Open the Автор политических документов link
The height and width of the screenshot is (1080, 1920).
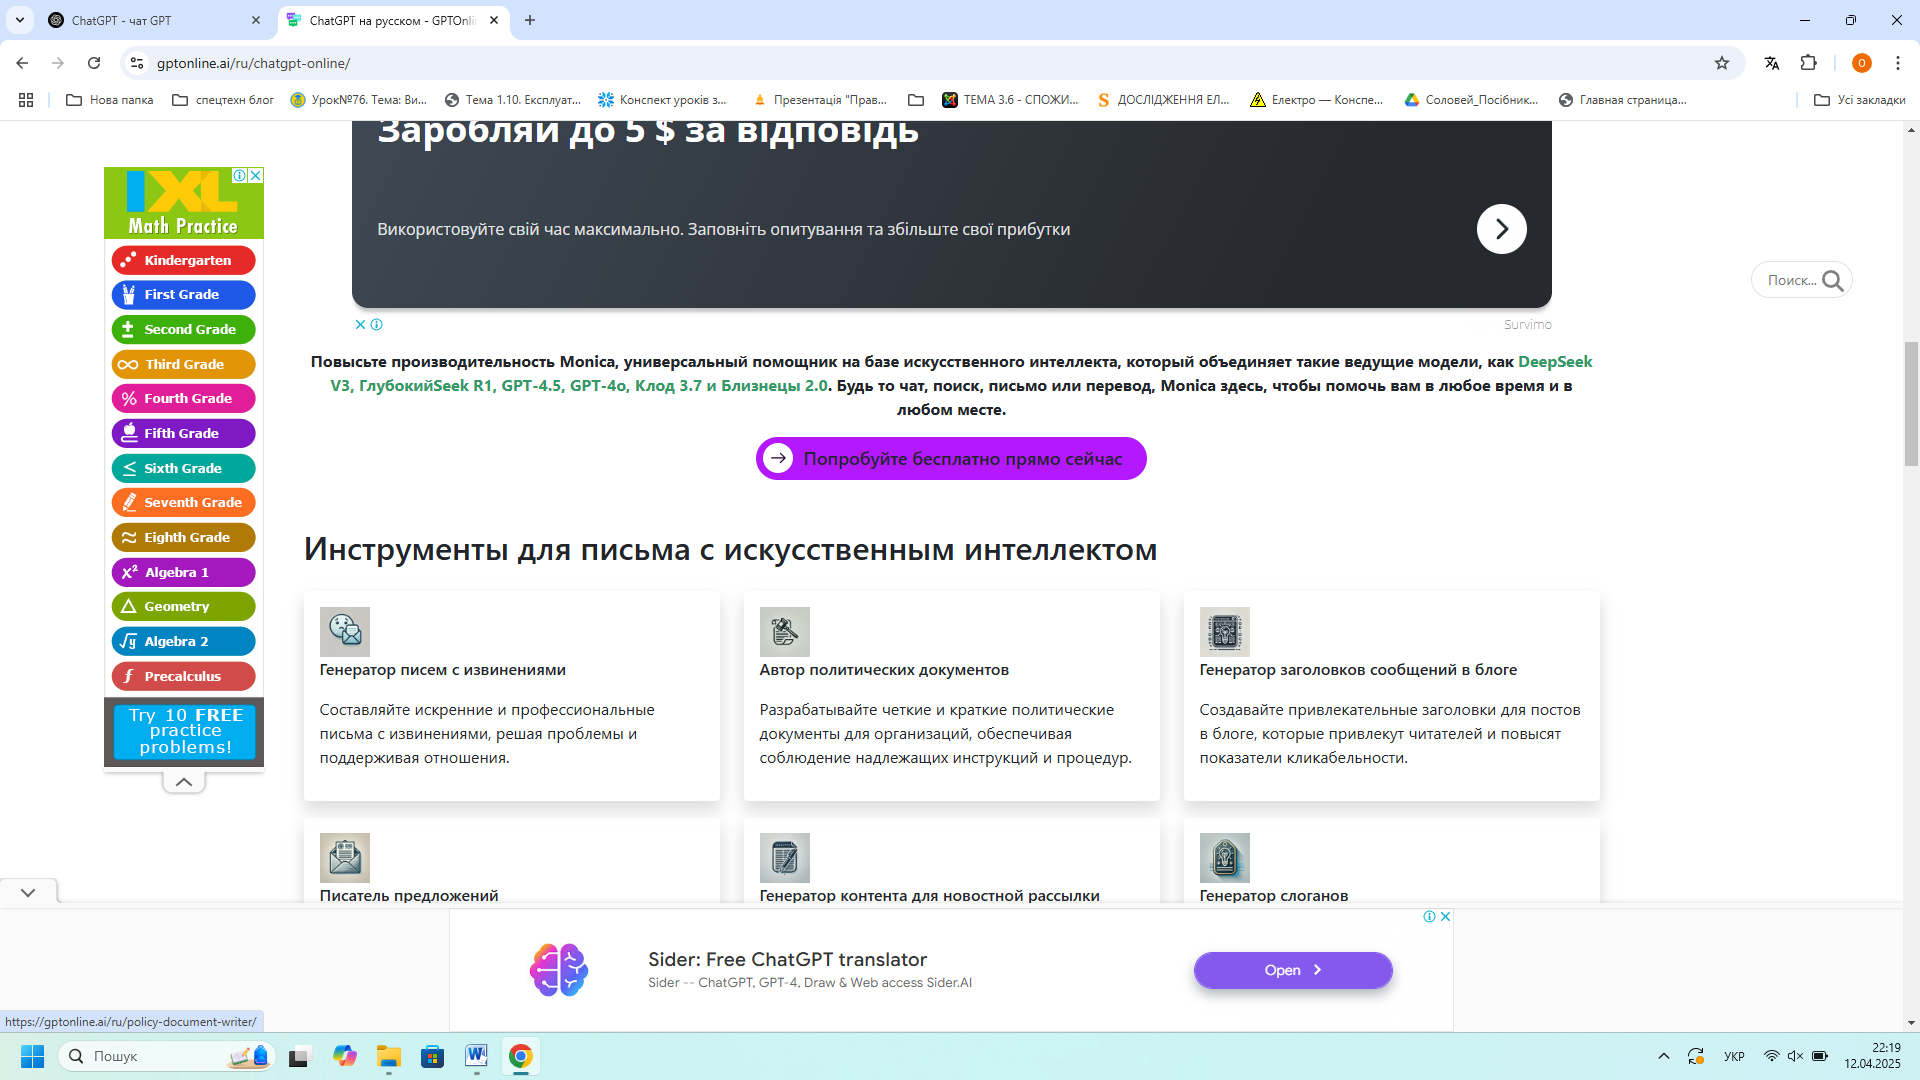tap(884, 670)
